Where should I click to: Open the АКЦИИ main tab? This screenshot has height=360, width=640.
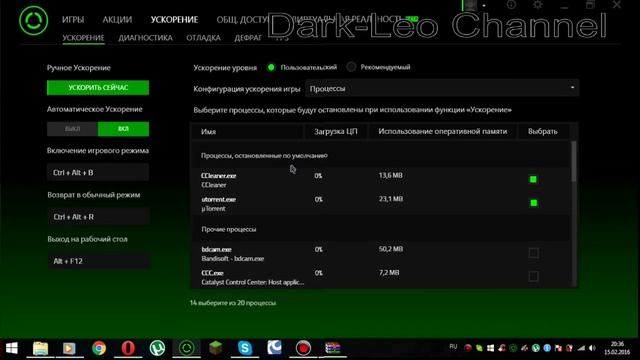click(x=117, y=20)
